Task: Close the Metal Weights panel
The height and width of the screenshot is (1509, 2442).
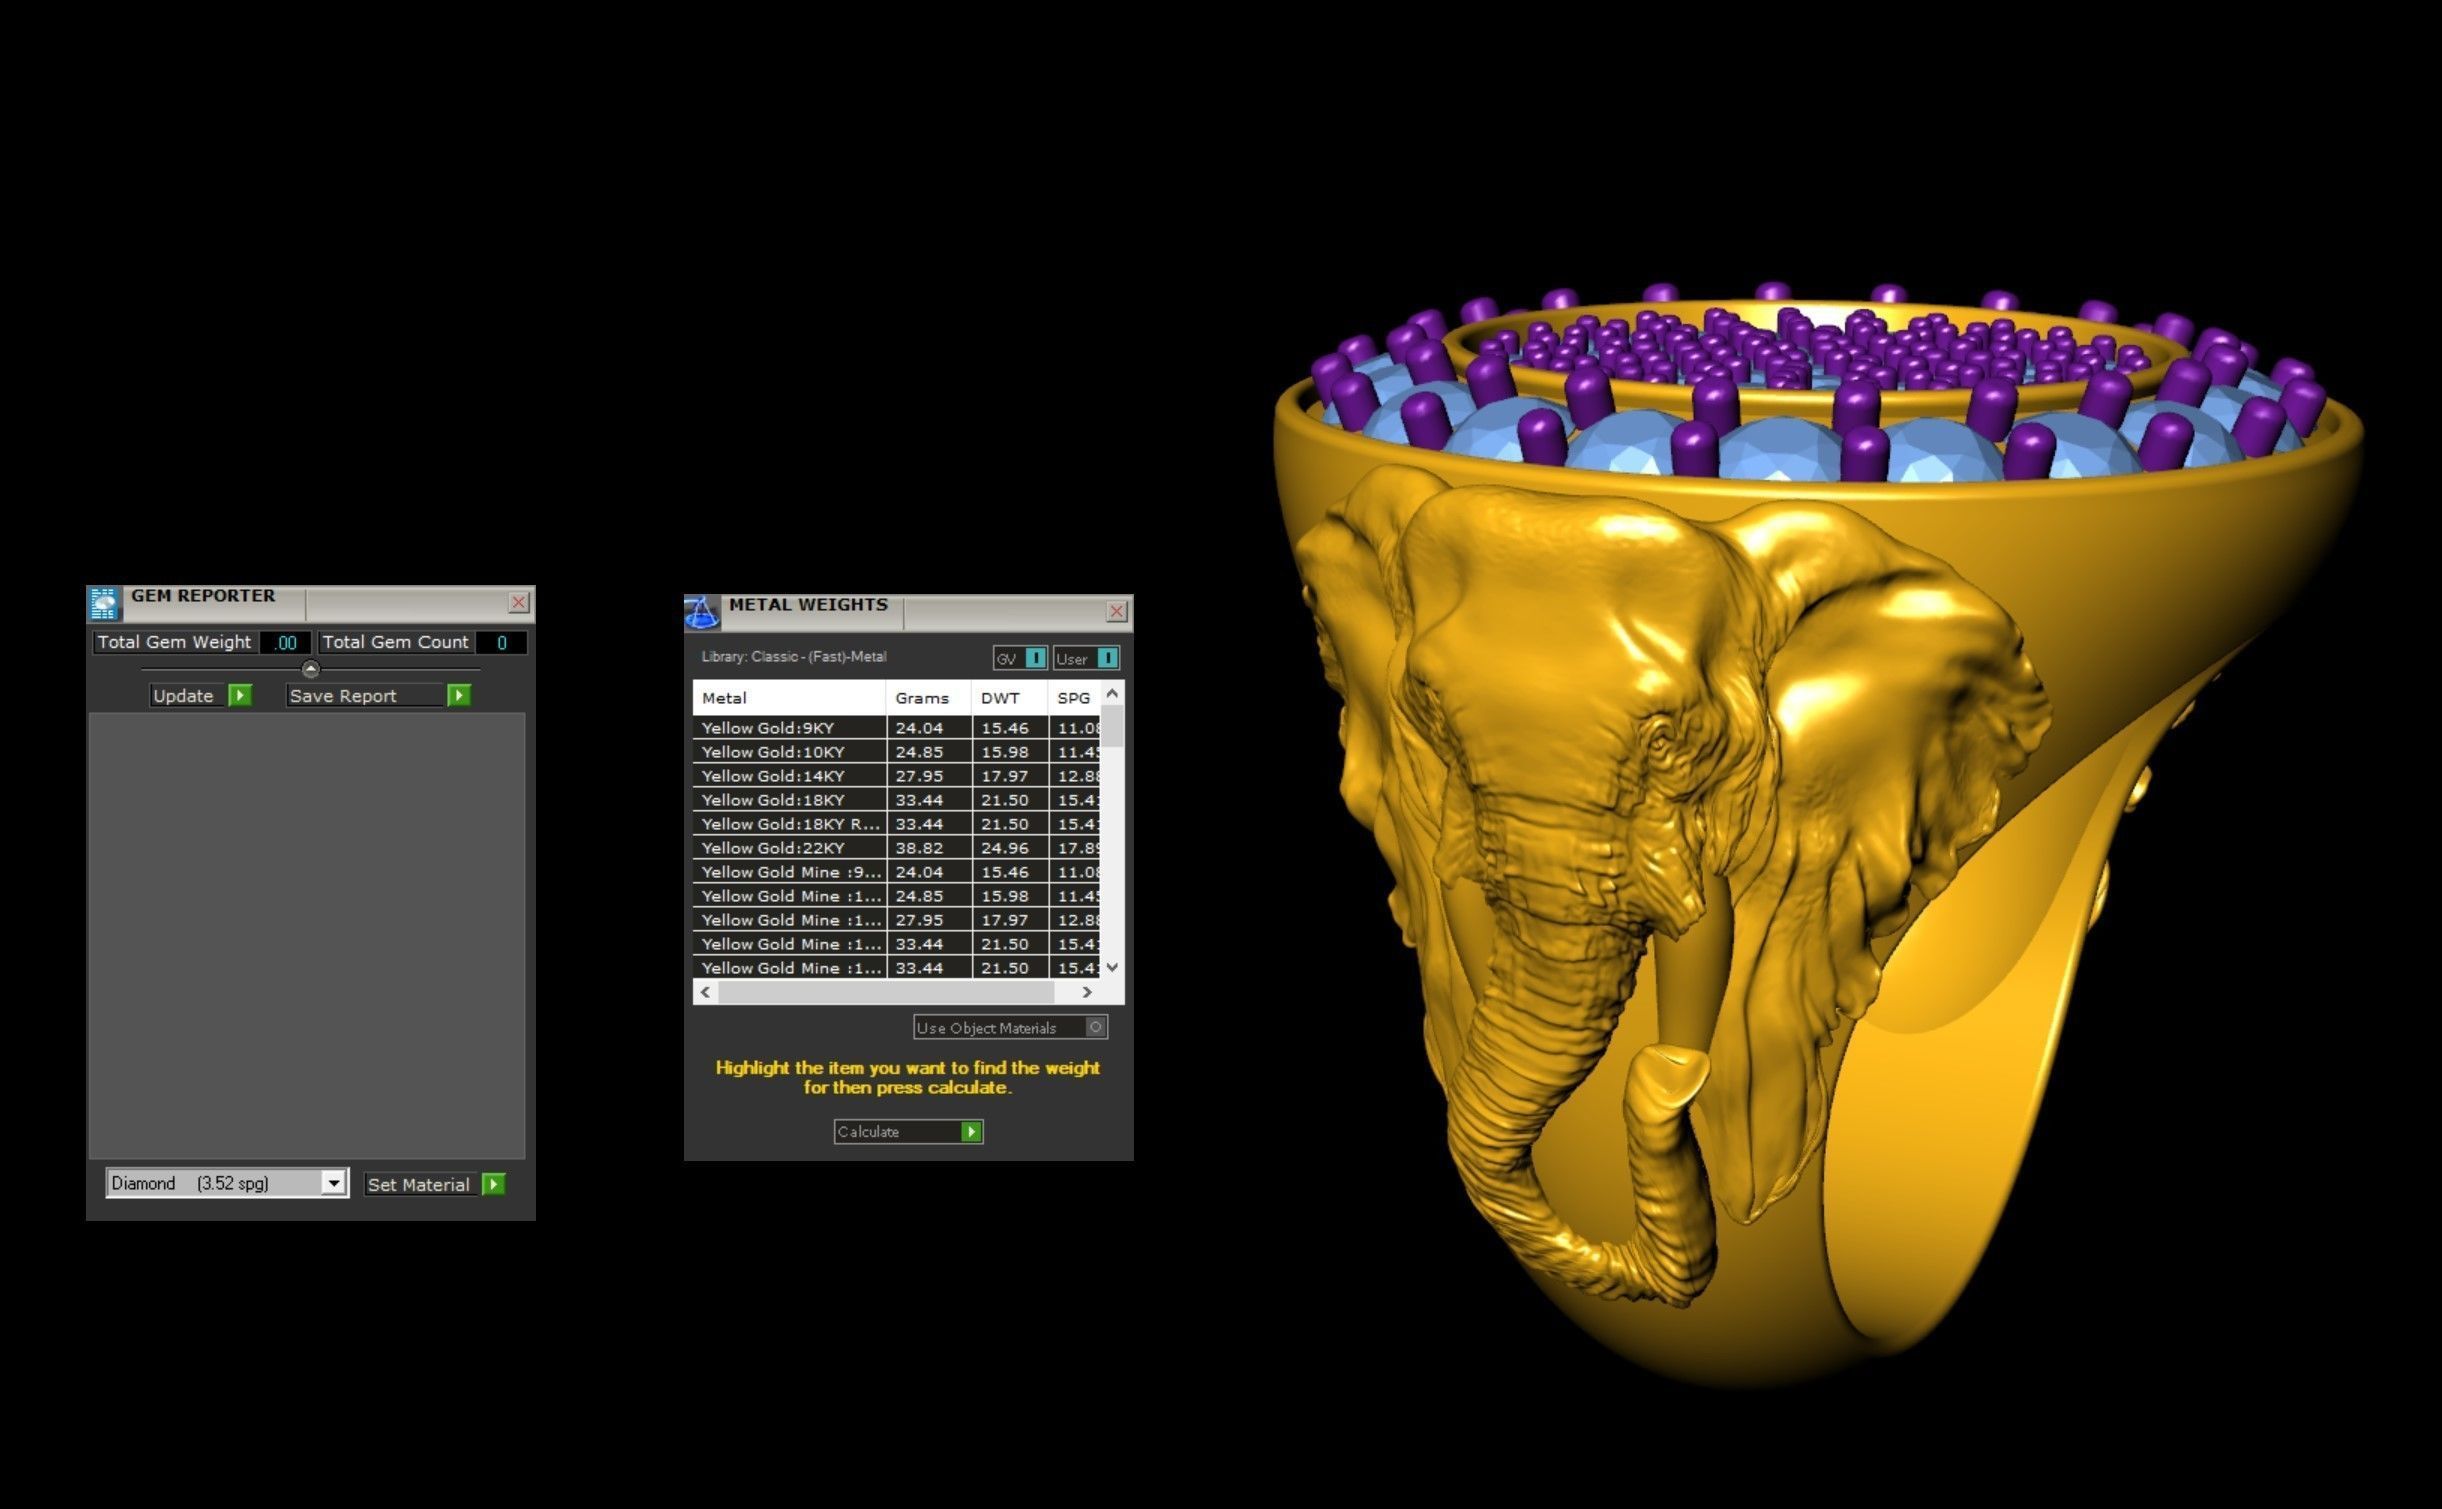Action: point(1117,611)
